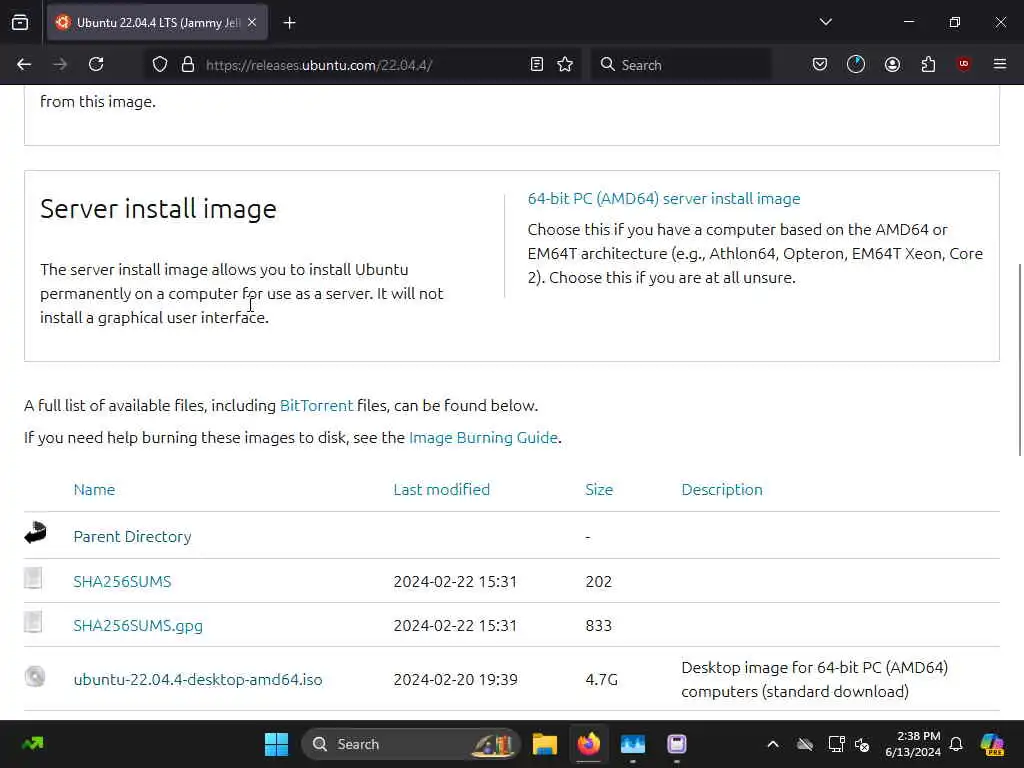Open the SHA256SUMS.gpg file link
This screenshot has height=768, width=1024.
coord(138,625)
